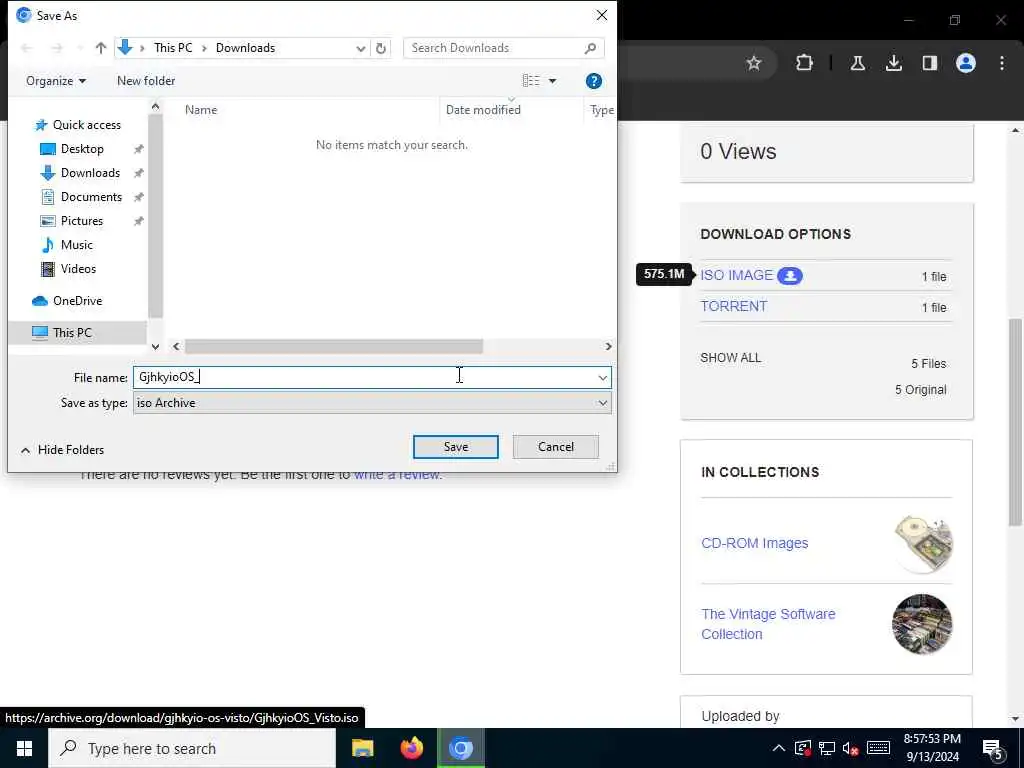
Task: Cancel the Save As dialog
Action: coord(556,447)
